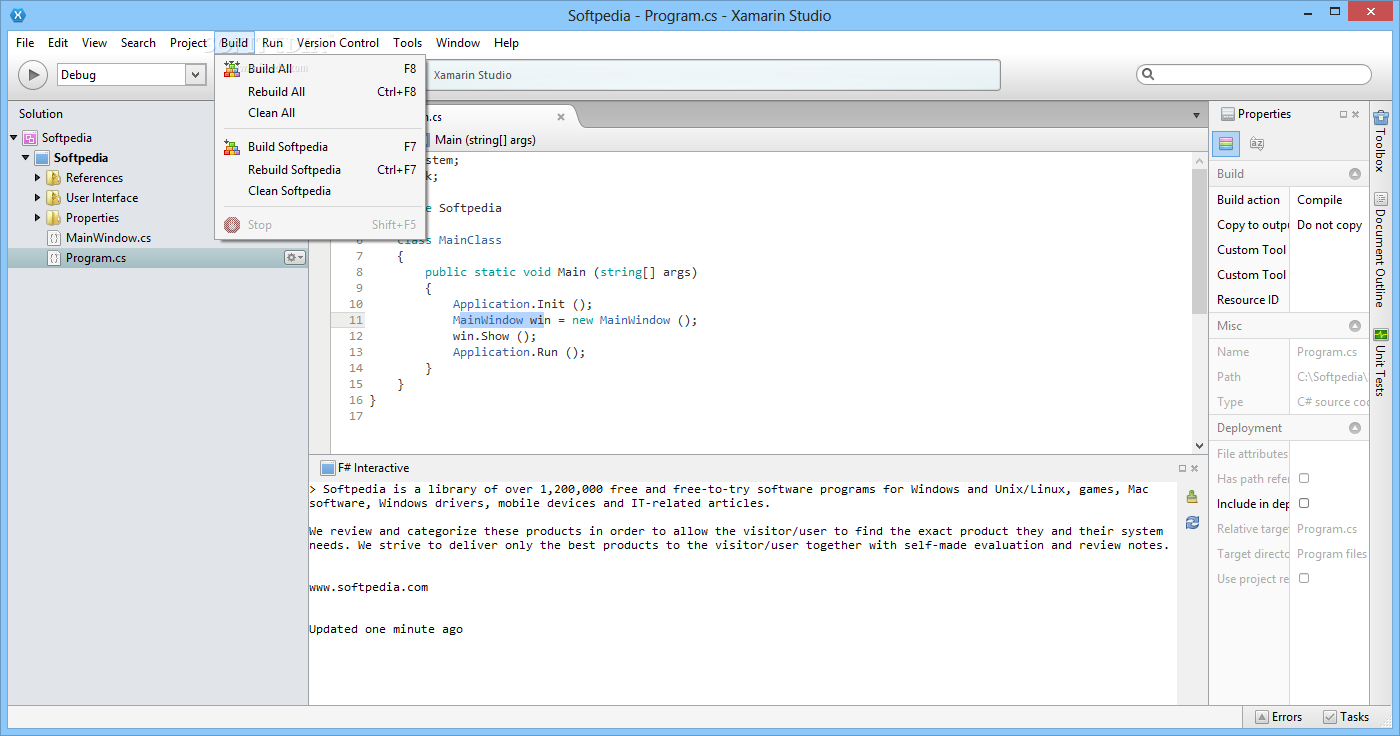
Task: Click the magnifier icon in the search box
Action: [1148, 74]
